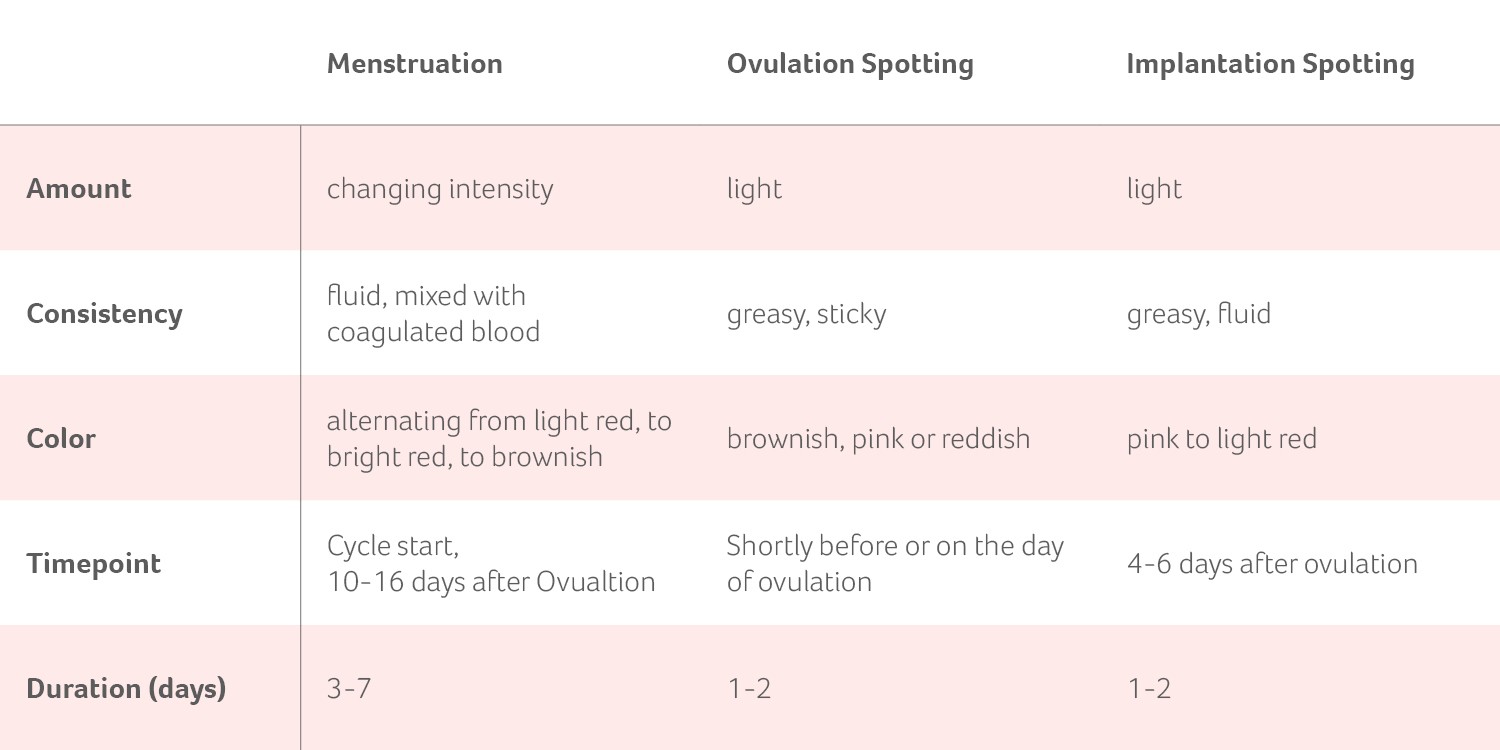Click 'Cycle start, 10-16 days after' cell
Screen dimensions: 1500x750
490,564
